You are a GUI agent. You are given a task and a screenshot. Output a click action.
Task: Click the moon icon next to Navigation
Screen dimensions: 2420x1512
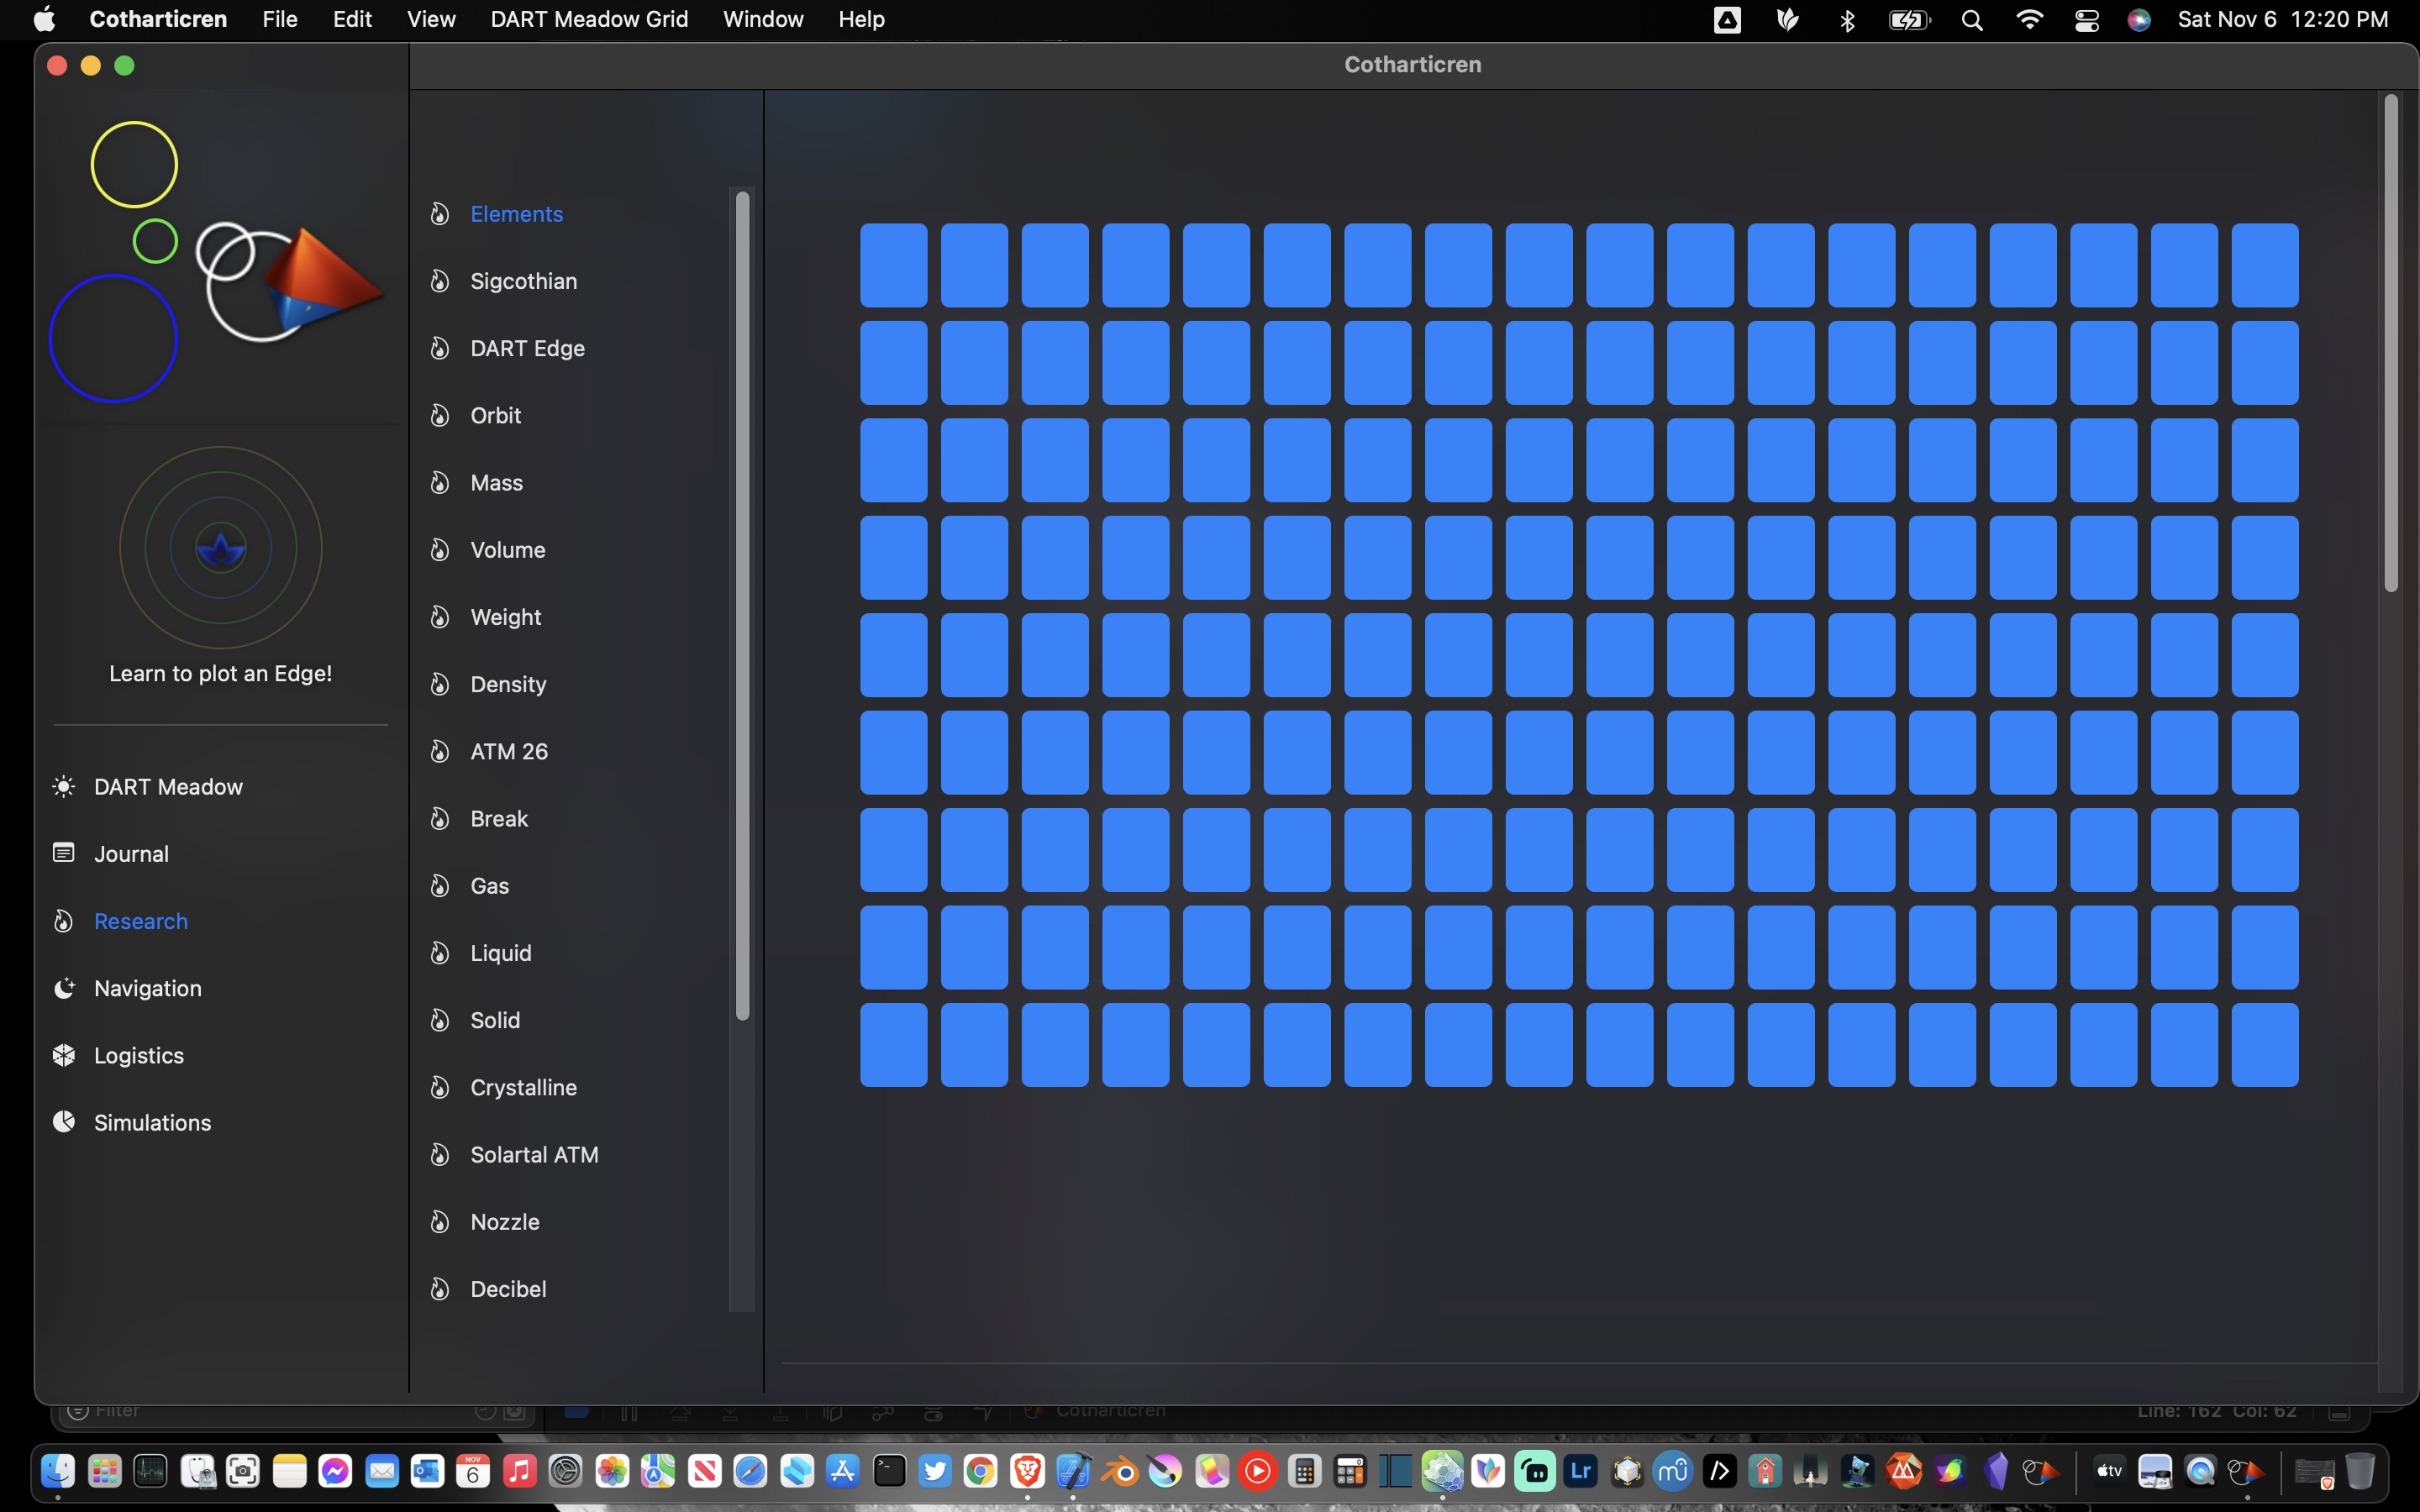click(63, 988)
